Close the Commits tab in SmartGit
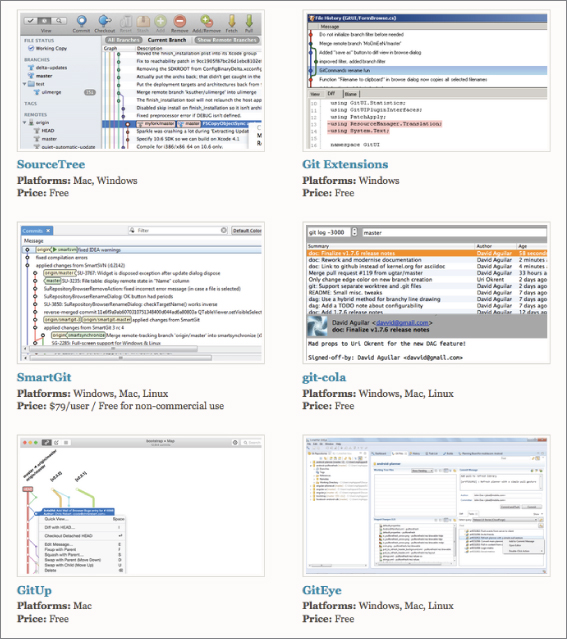567x639 pixels. pyautogui.click(x=48, y=231)
